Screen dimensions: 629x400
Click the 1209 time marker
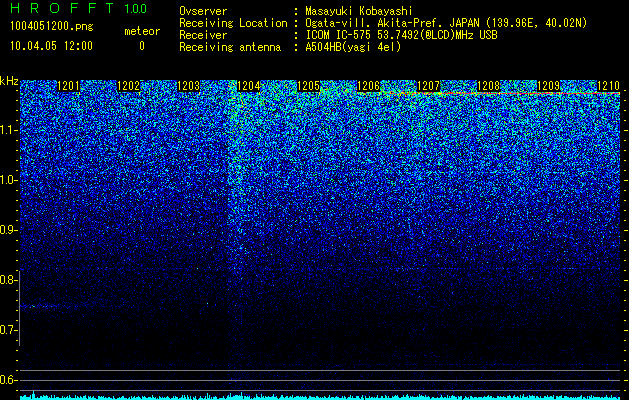[548, 86]
